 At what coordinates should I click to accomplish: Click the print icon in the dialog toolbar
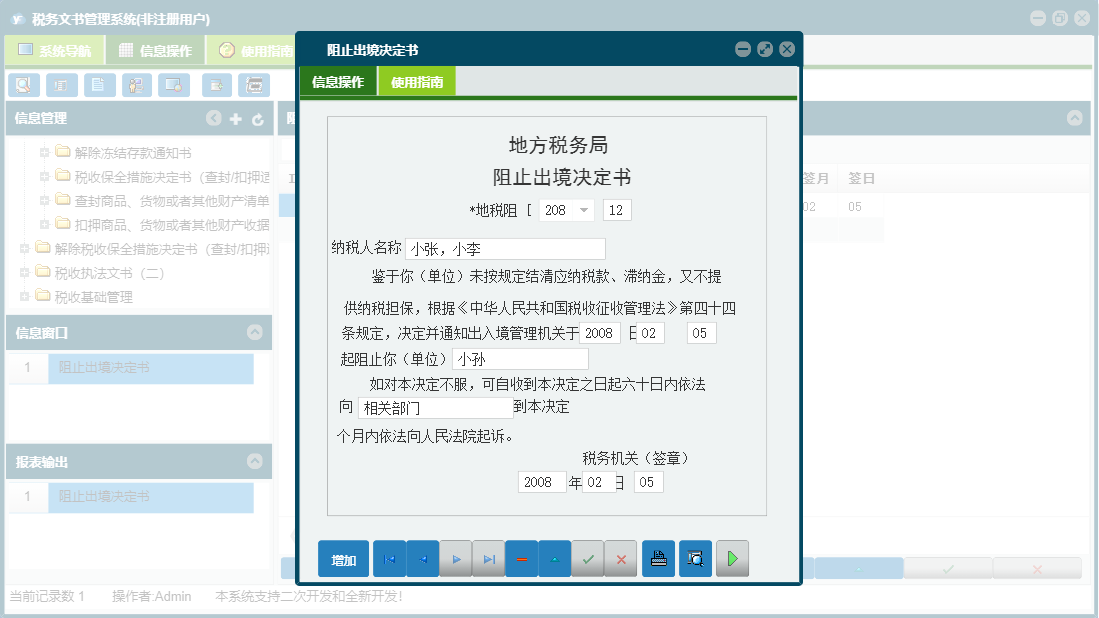(x=658, y=558)
